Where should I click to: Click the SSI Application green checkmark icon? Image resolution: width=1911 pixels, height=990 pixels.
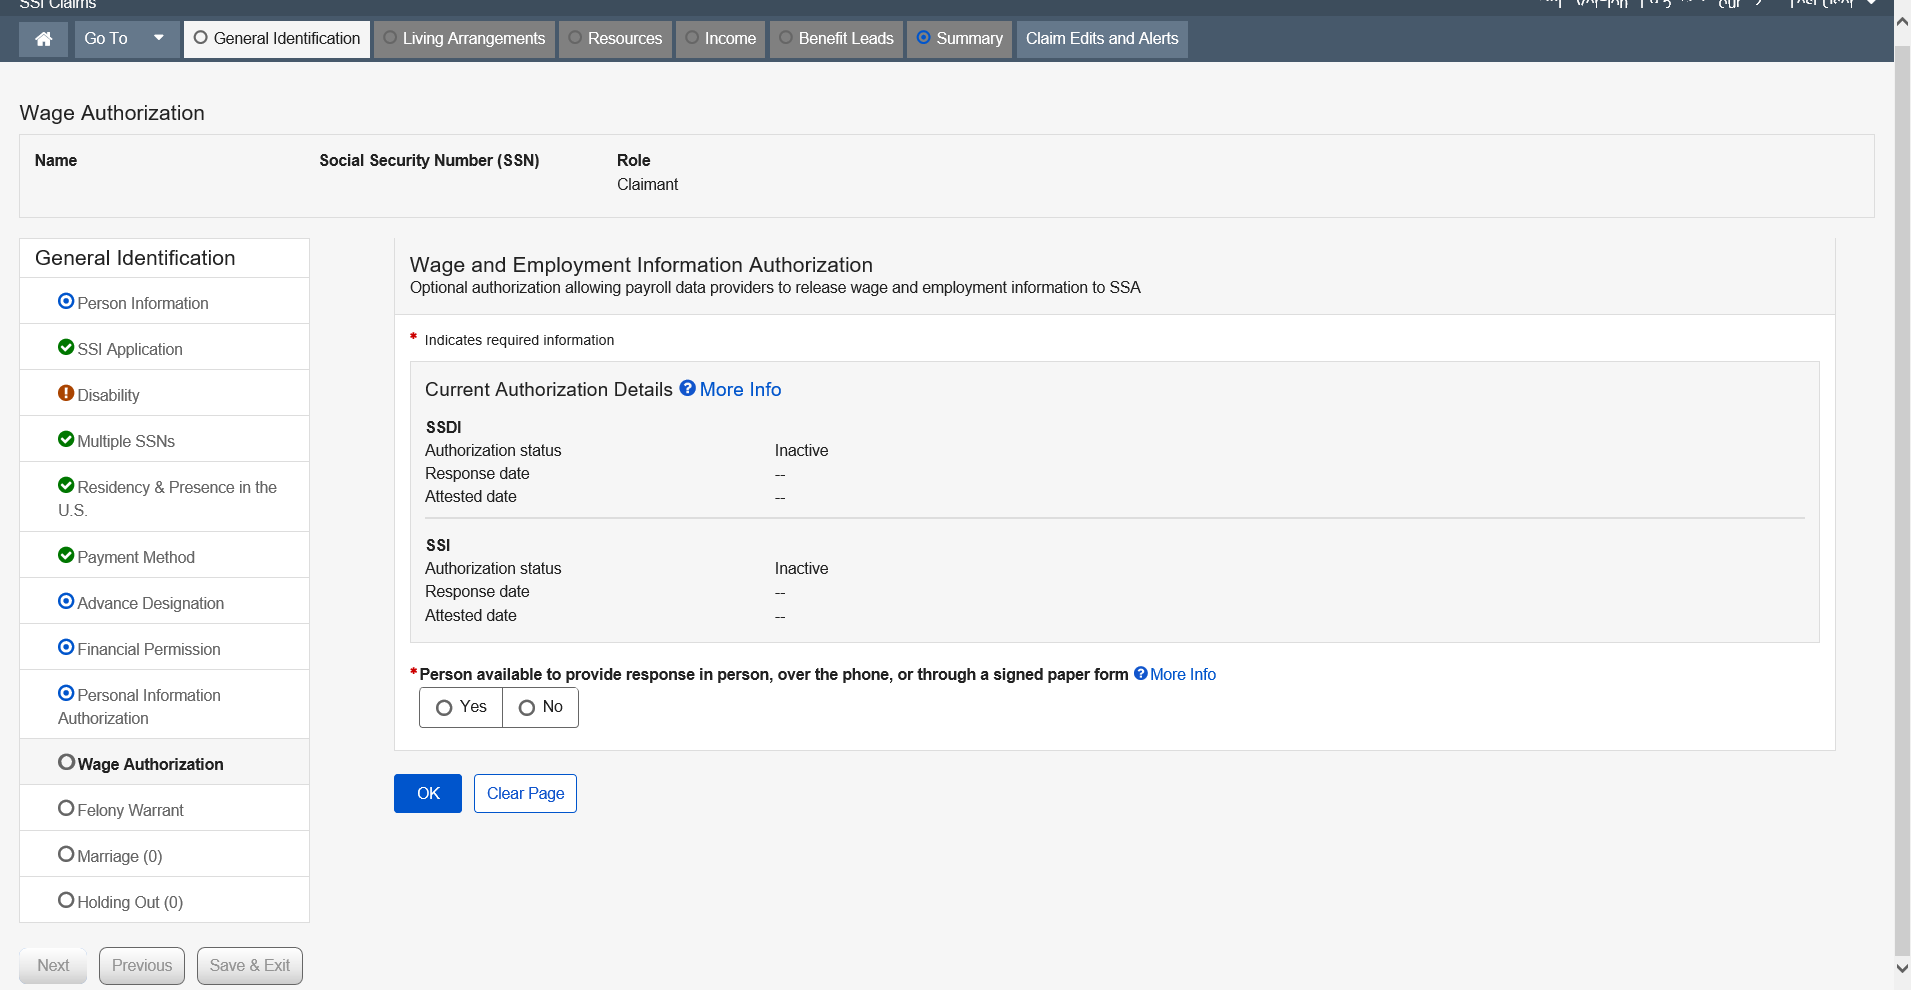[66, 348]
